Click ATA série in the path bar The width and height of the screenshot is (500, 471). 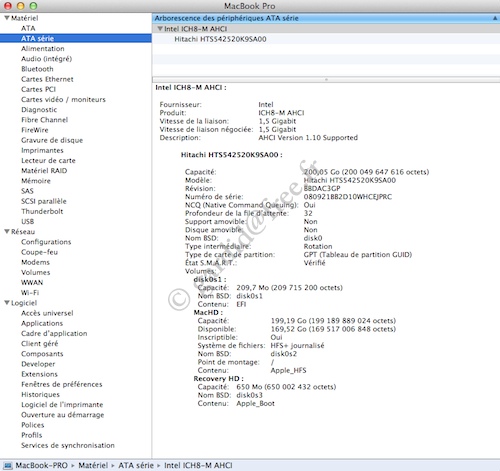tap(136, 465)
